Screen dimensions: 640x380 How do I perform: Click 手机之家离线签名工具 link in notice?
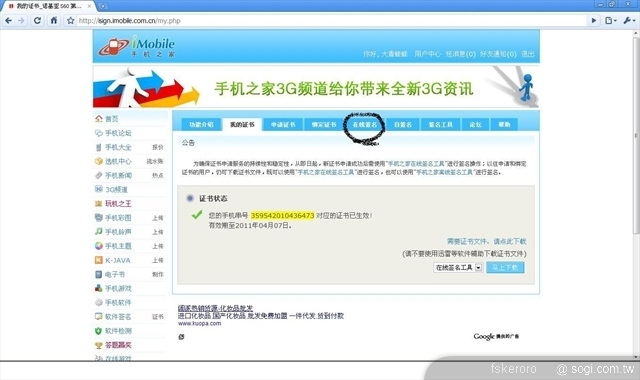click(444, 172)
